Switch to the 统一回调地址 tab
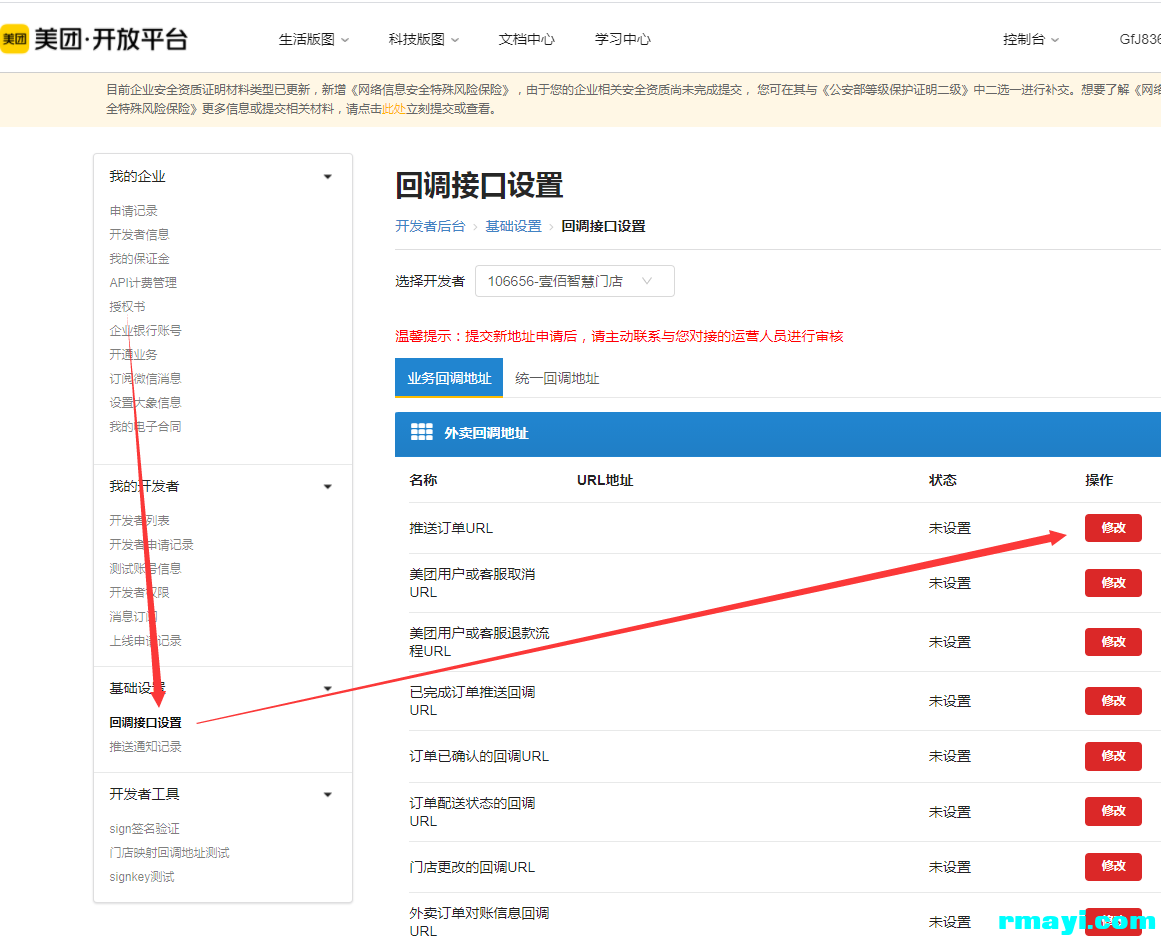The height and width of the screenshot is (940, 1161). [x=557, y=378]
